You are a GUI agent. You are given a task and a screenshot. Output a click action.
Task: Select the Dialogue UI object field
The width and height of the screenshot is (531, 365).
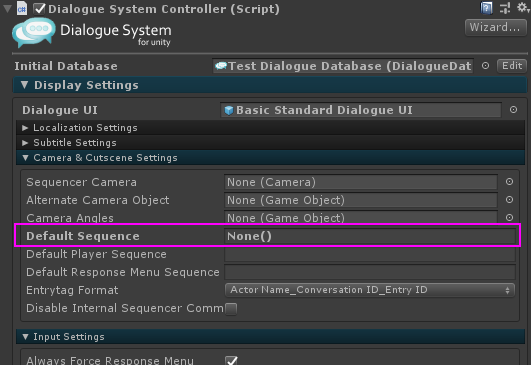point(361,110)
